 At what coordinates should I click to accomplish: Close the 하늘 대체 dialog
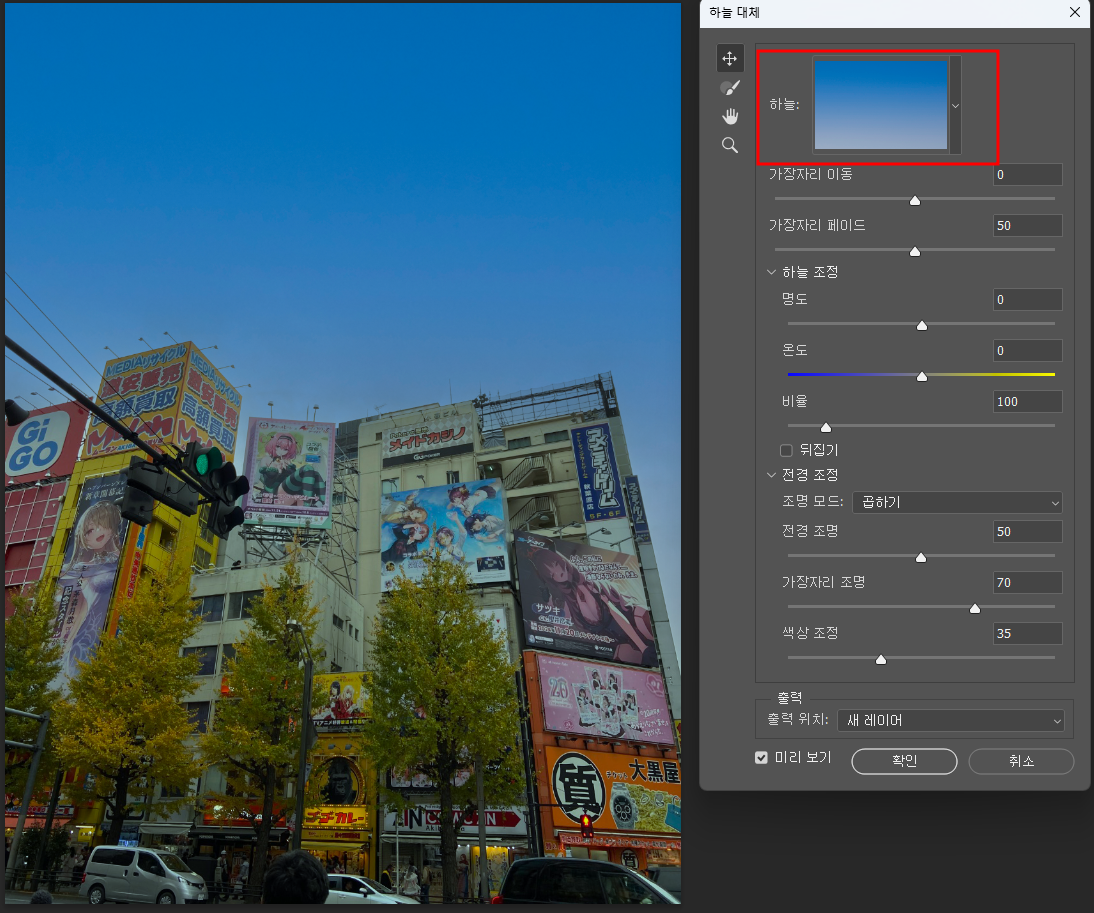pyautogui.click(x=1074, y=13)
